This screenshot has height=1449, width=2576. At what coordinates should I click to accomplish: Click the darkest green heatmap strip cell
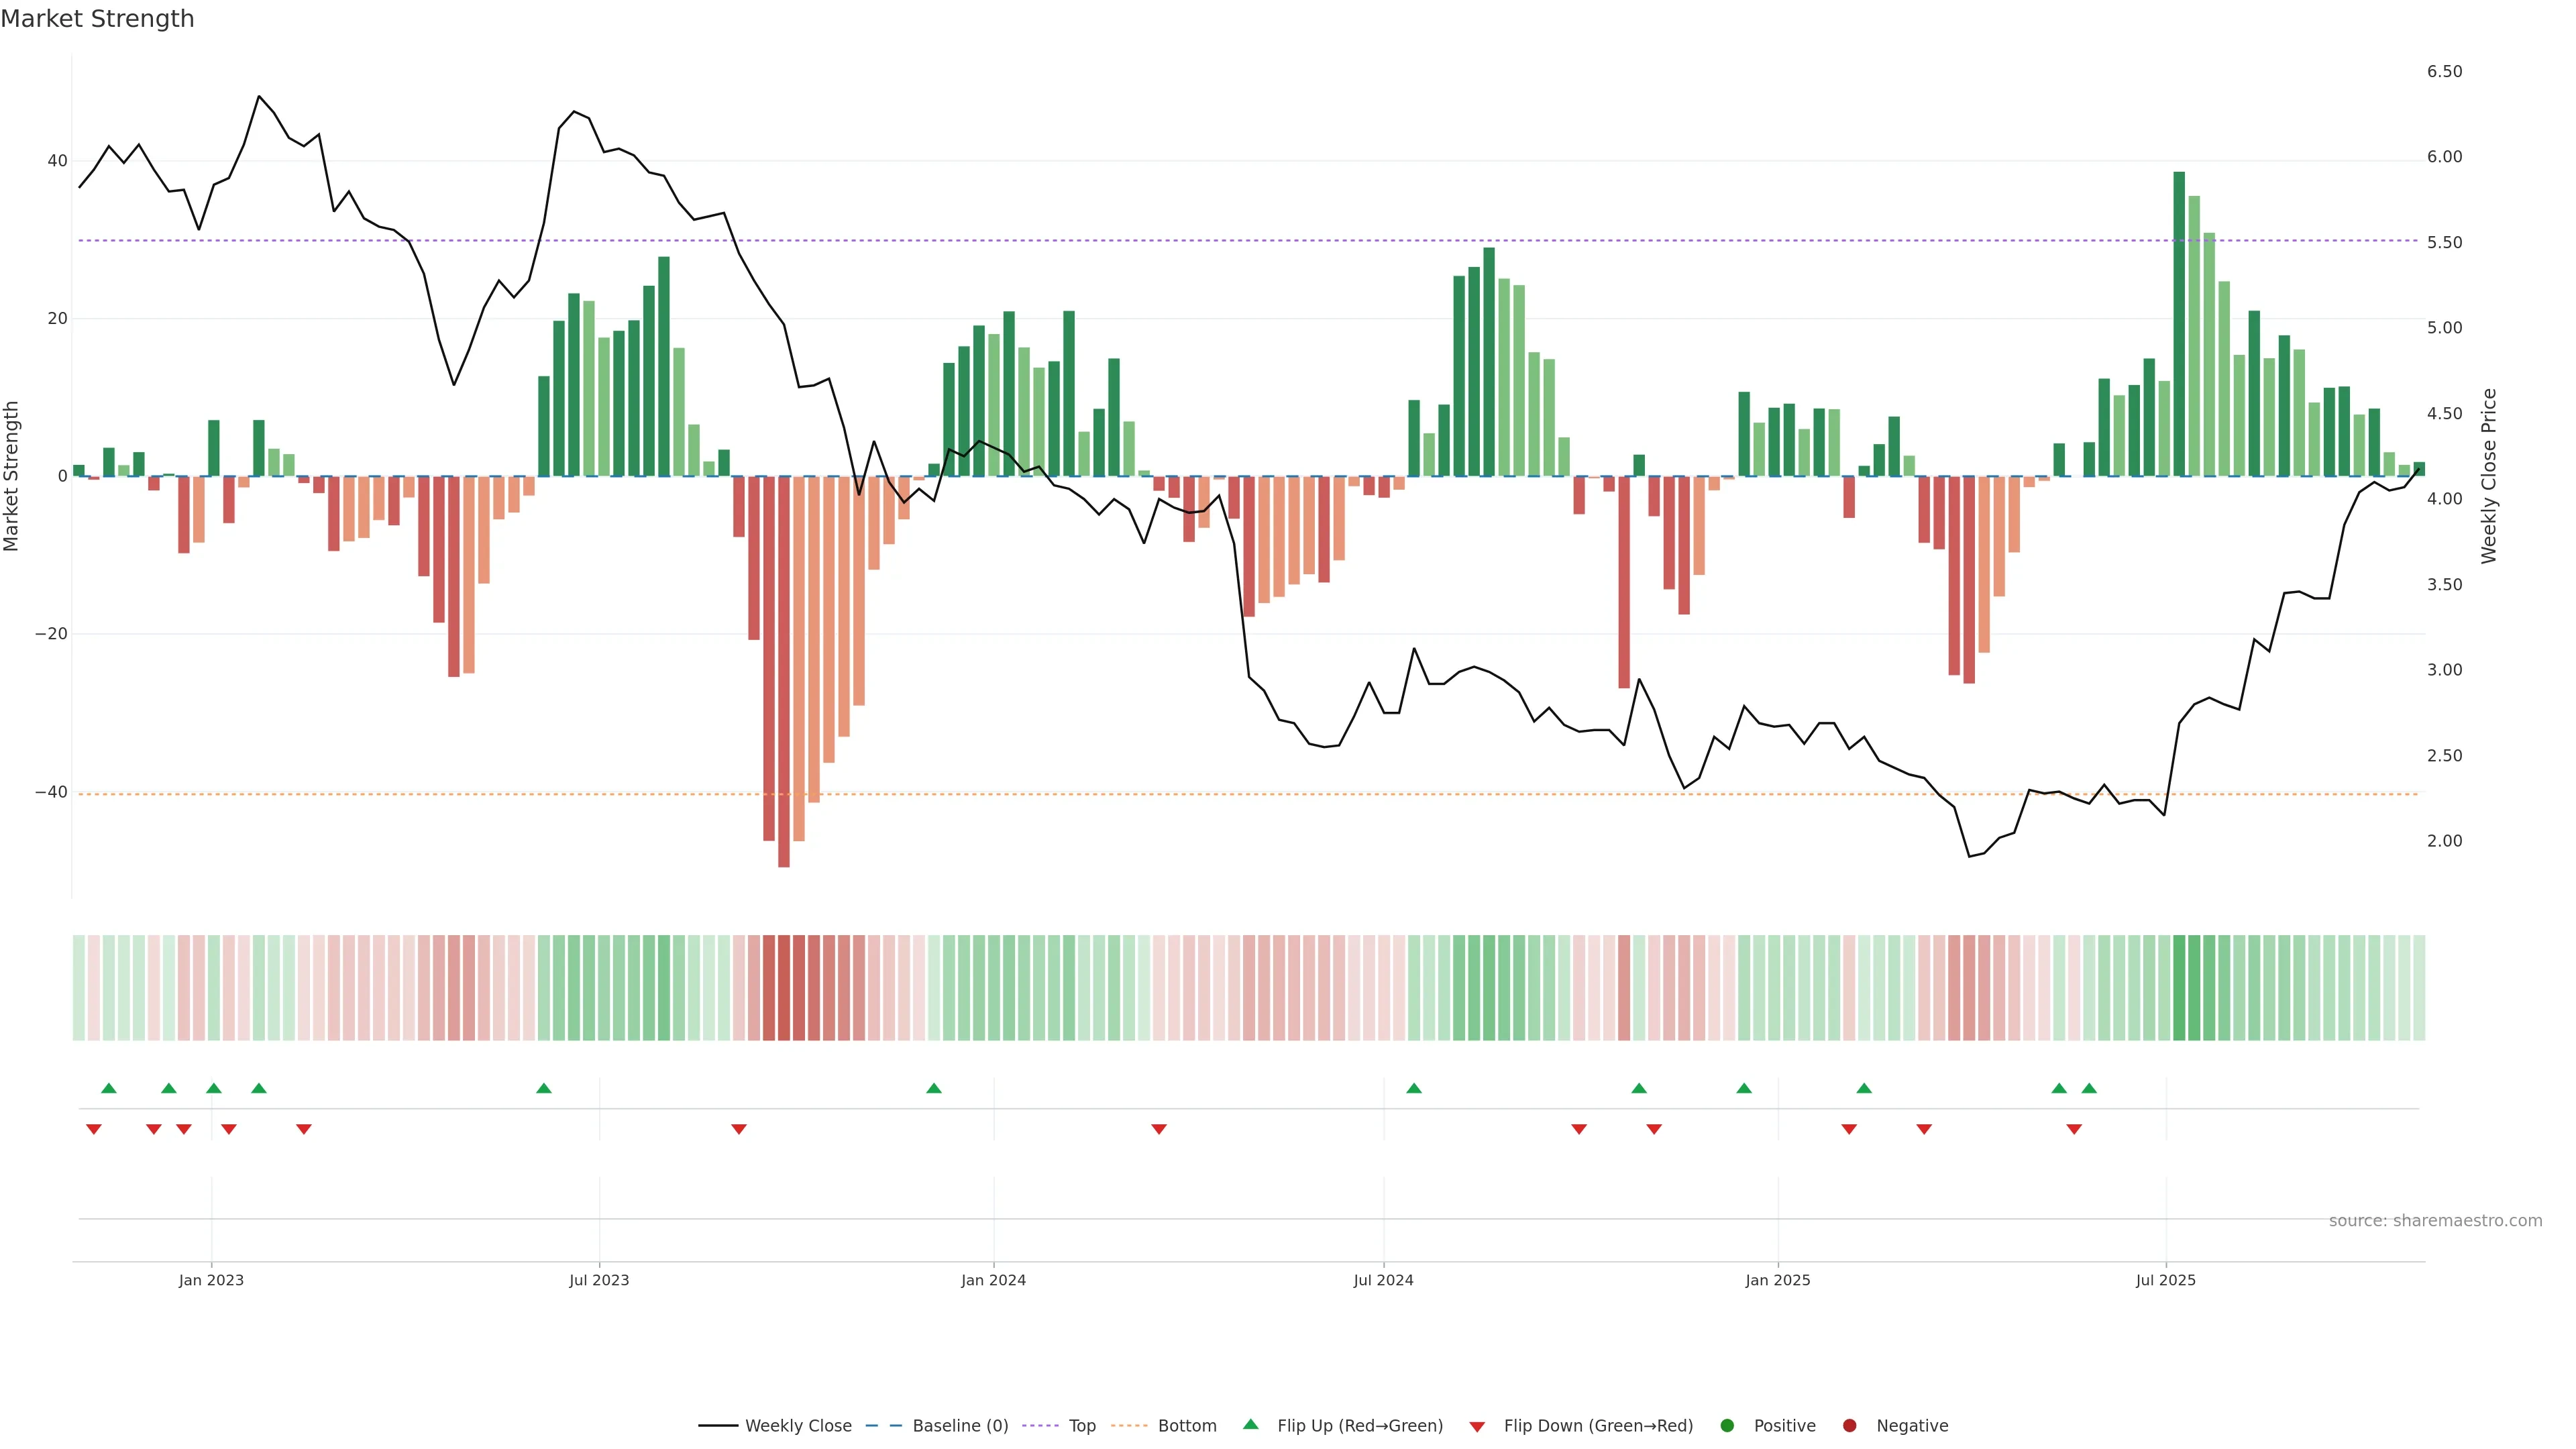[2179, 988]
